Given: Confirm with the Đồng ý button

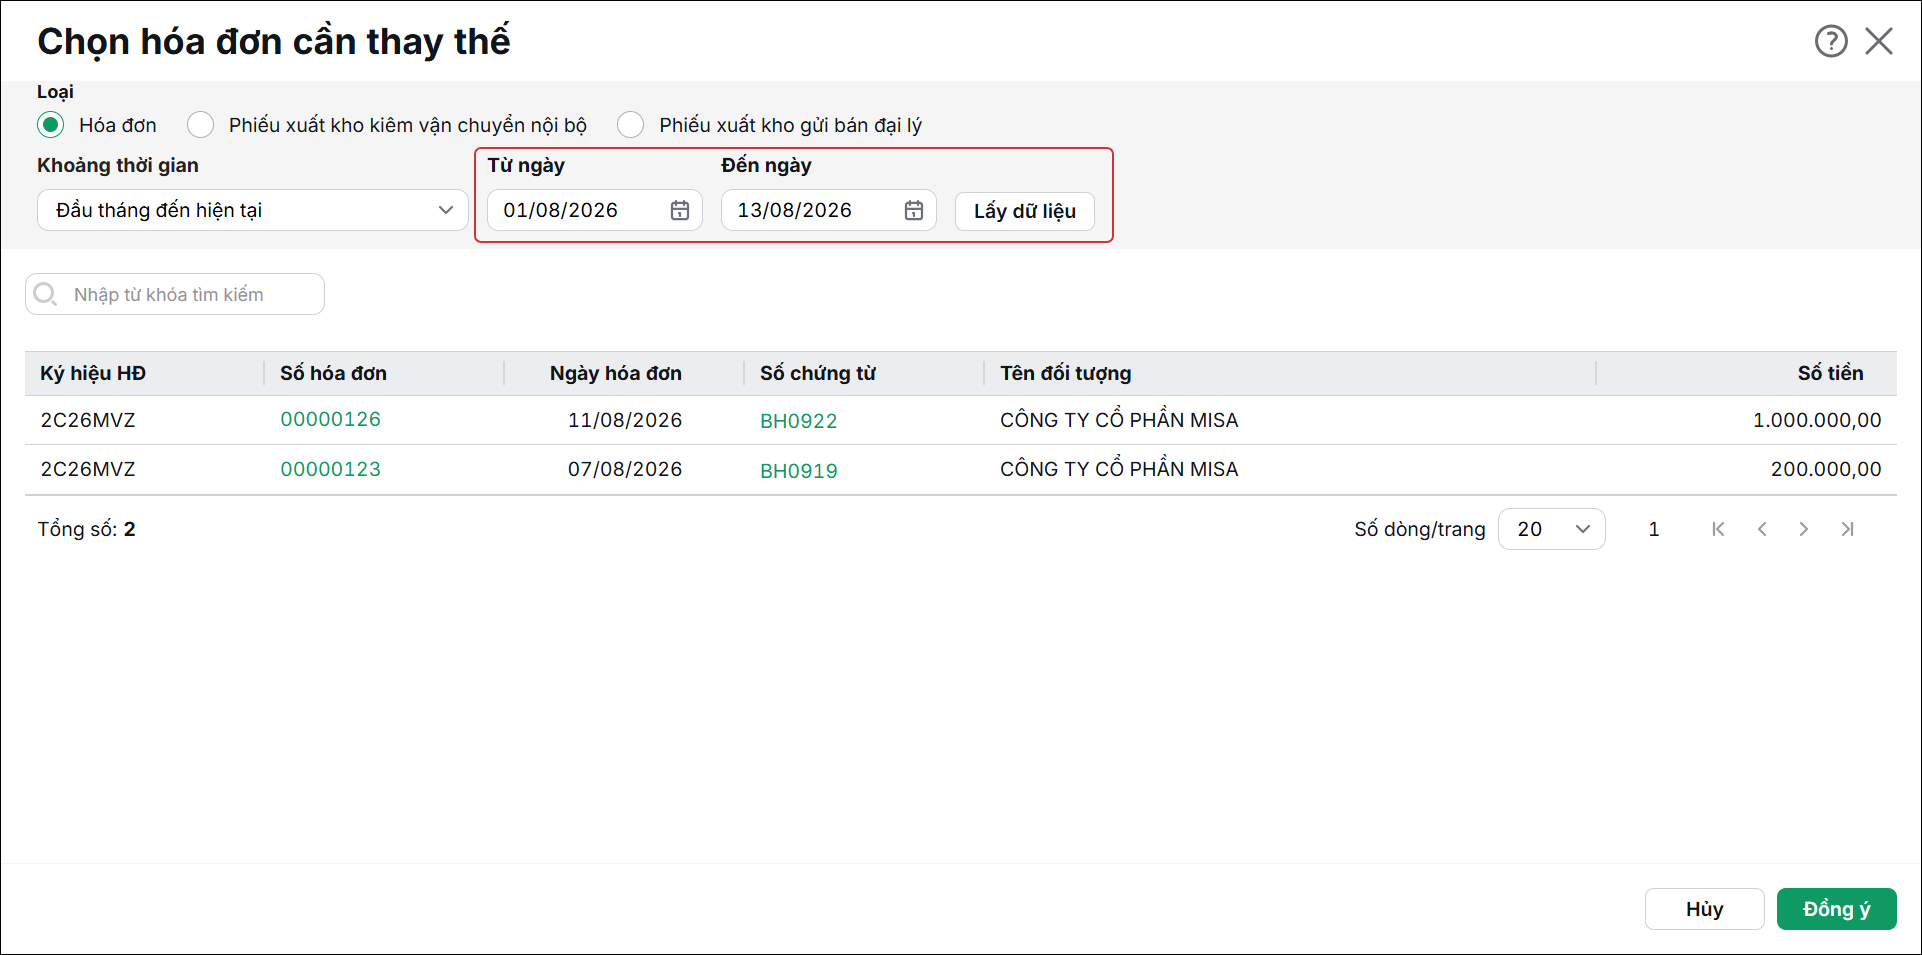Looking at the screenshot, I should click(x=1837, y=909).
